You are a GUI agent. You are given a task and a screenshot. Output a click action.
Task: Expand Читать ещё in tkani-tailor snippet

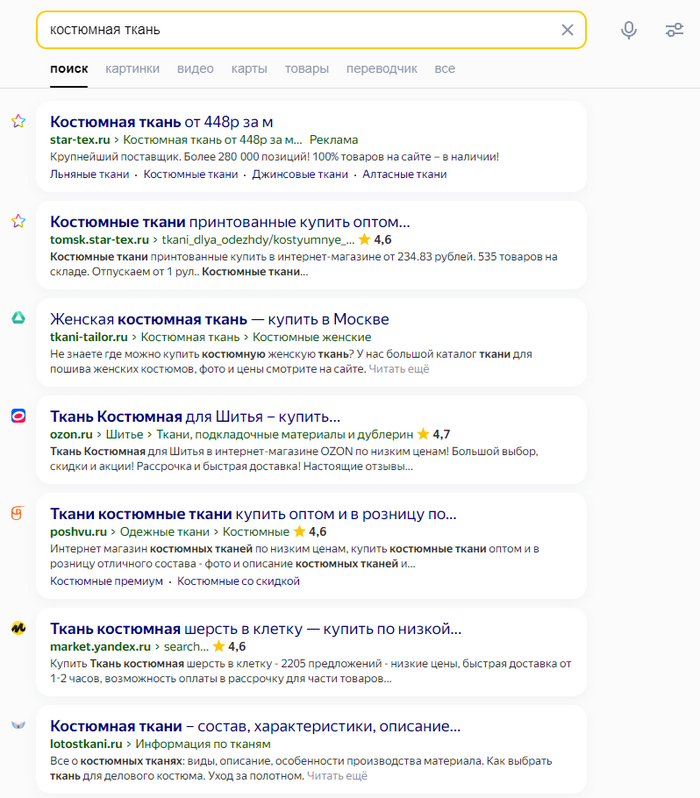click(x=398, y=369)
